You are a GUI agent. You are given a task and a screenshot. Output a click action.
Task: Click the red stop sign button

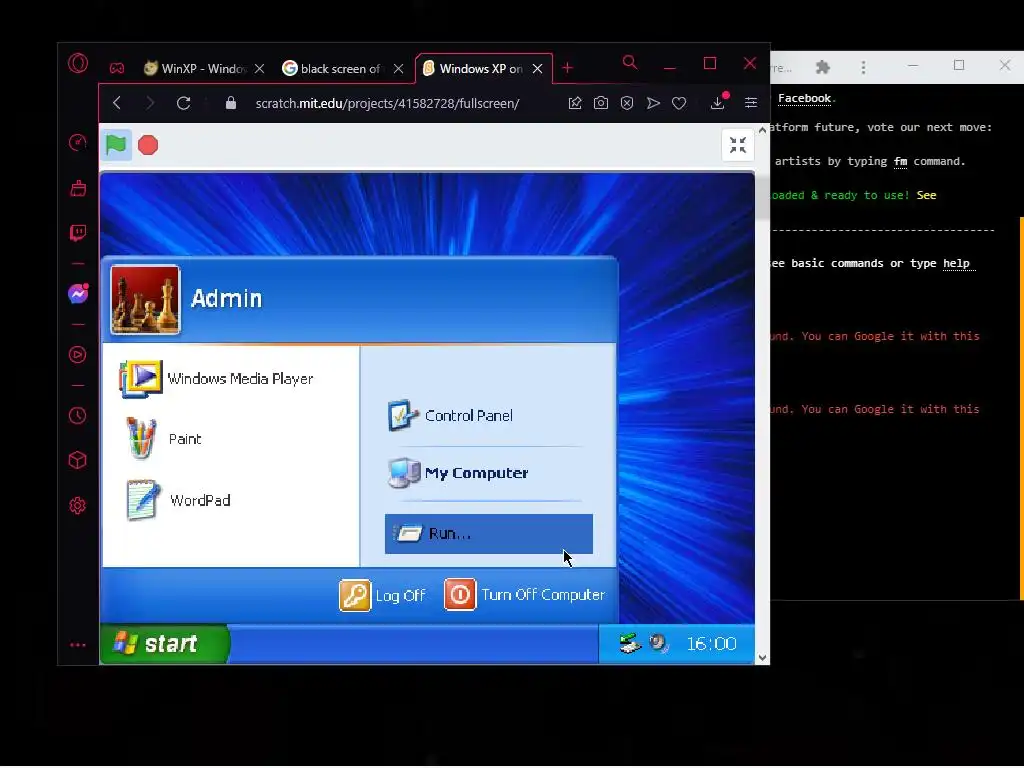pyautogui.click(x=148, y=145)
